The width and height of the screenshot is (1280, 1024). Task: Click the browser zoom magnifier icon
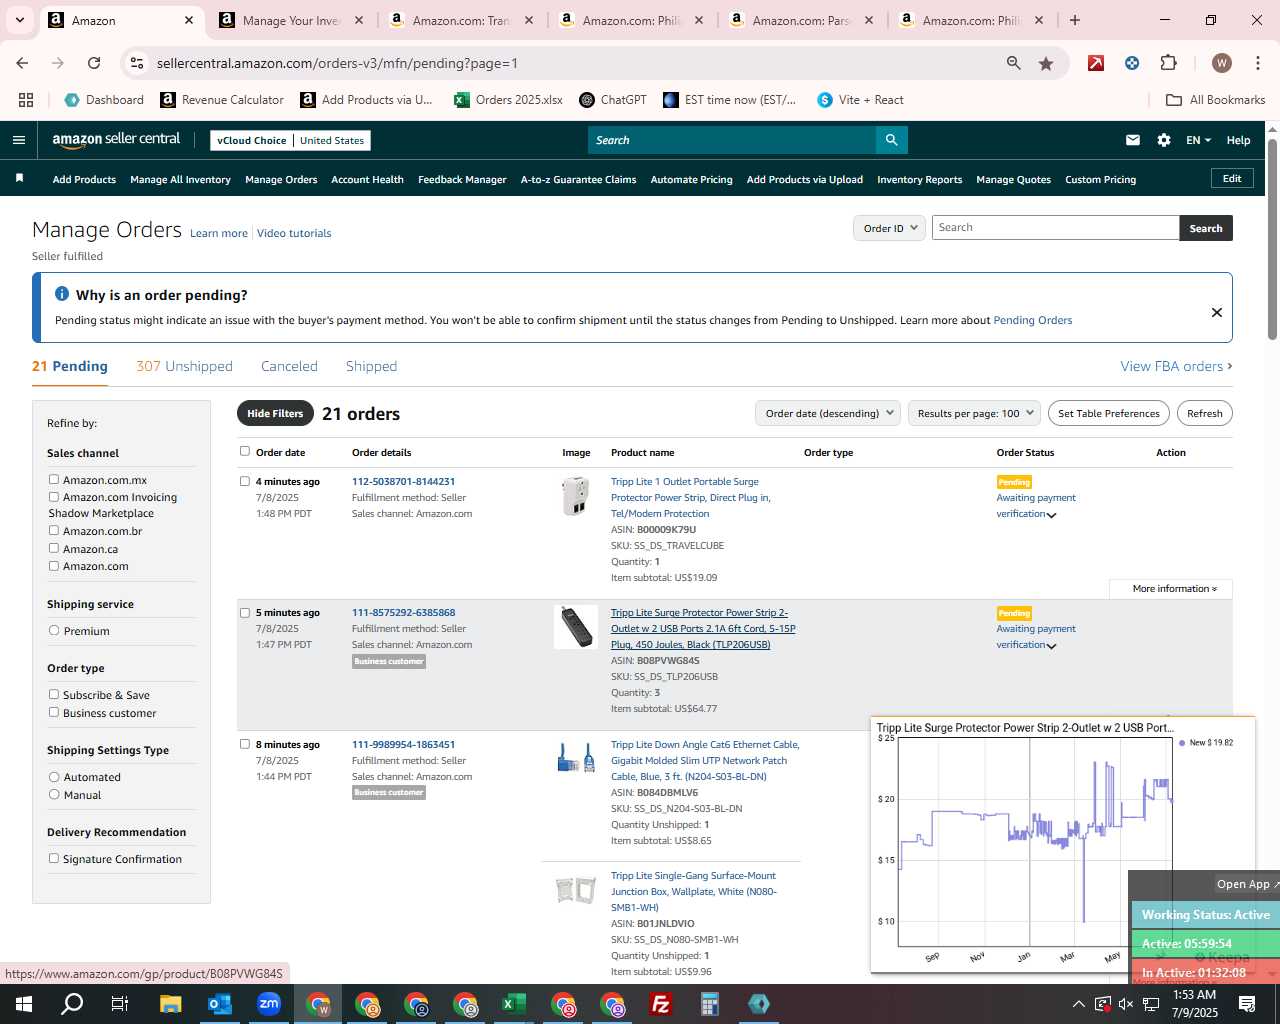[x=1014, y=63]
